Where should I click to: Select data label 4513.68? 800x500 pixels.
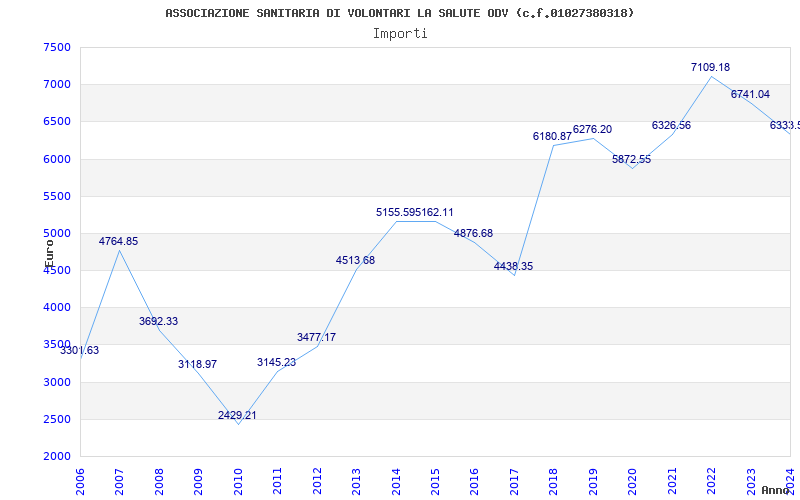point(356,260)
